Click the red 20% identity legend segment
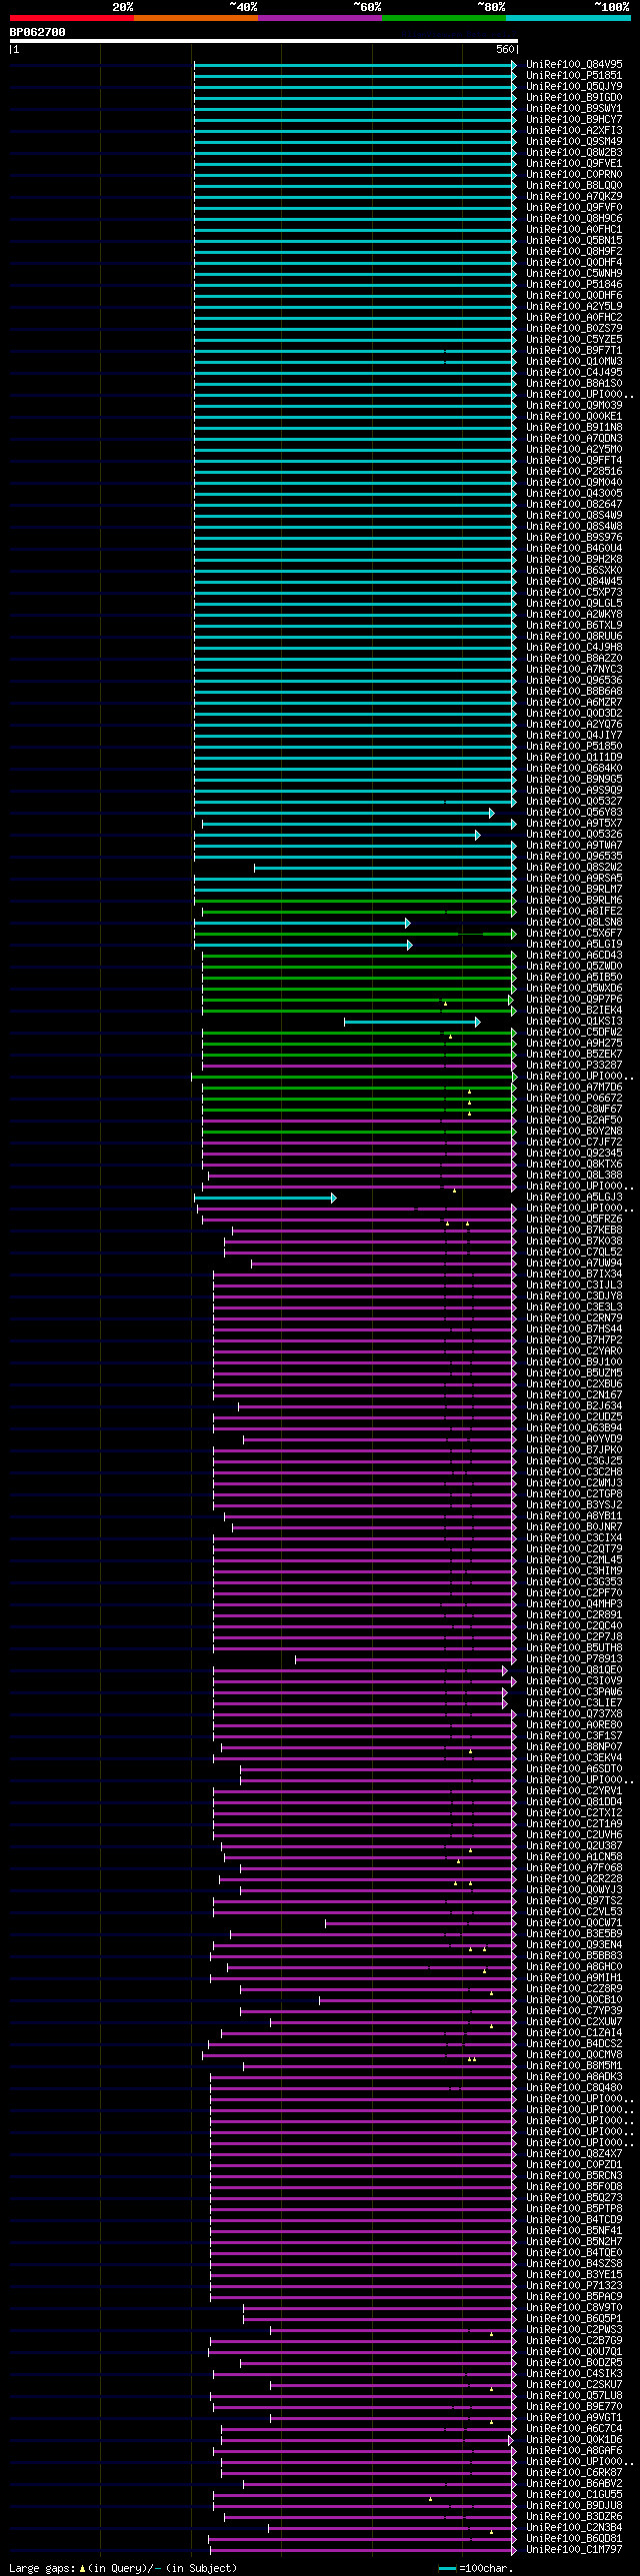The height and width of the screenshot is (2576, 640). [x=71, y=18]
